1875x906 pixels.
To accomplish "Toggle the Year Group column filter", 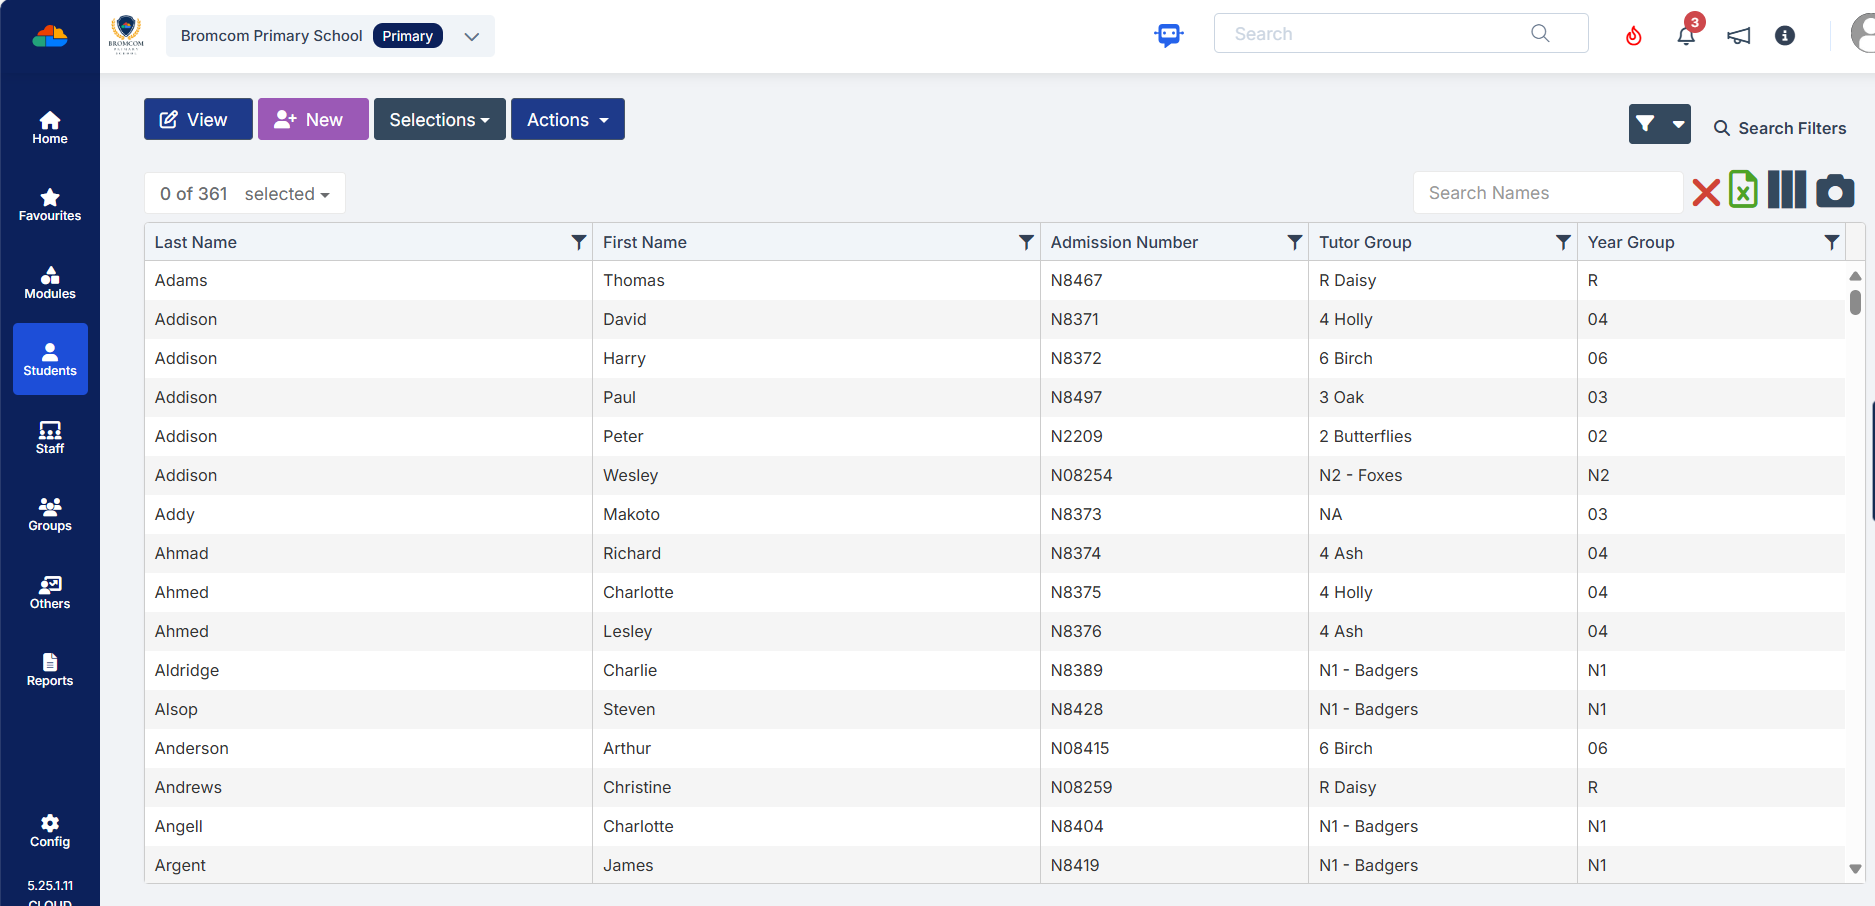I will click(1831, 242).
